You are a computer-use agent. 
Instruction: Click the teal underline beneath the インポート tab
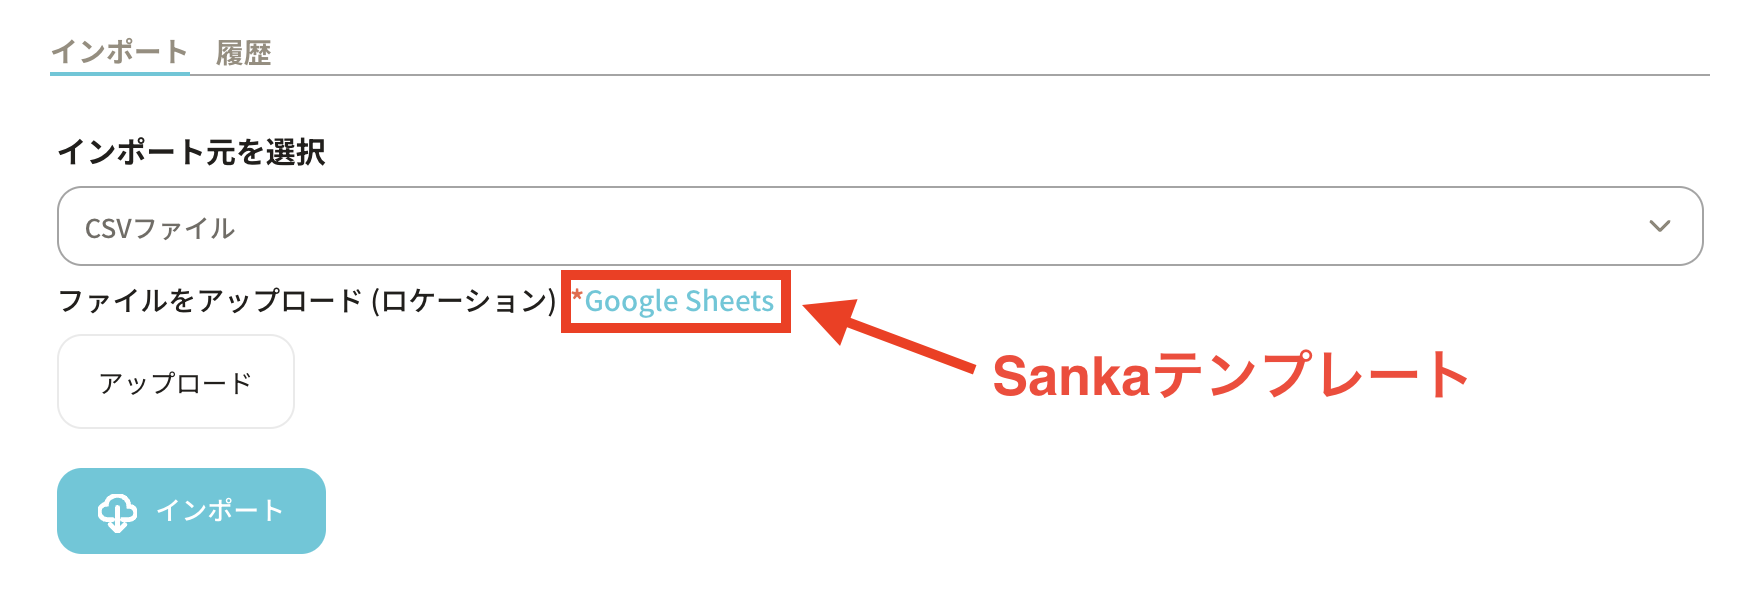click(x=119, y=72)
